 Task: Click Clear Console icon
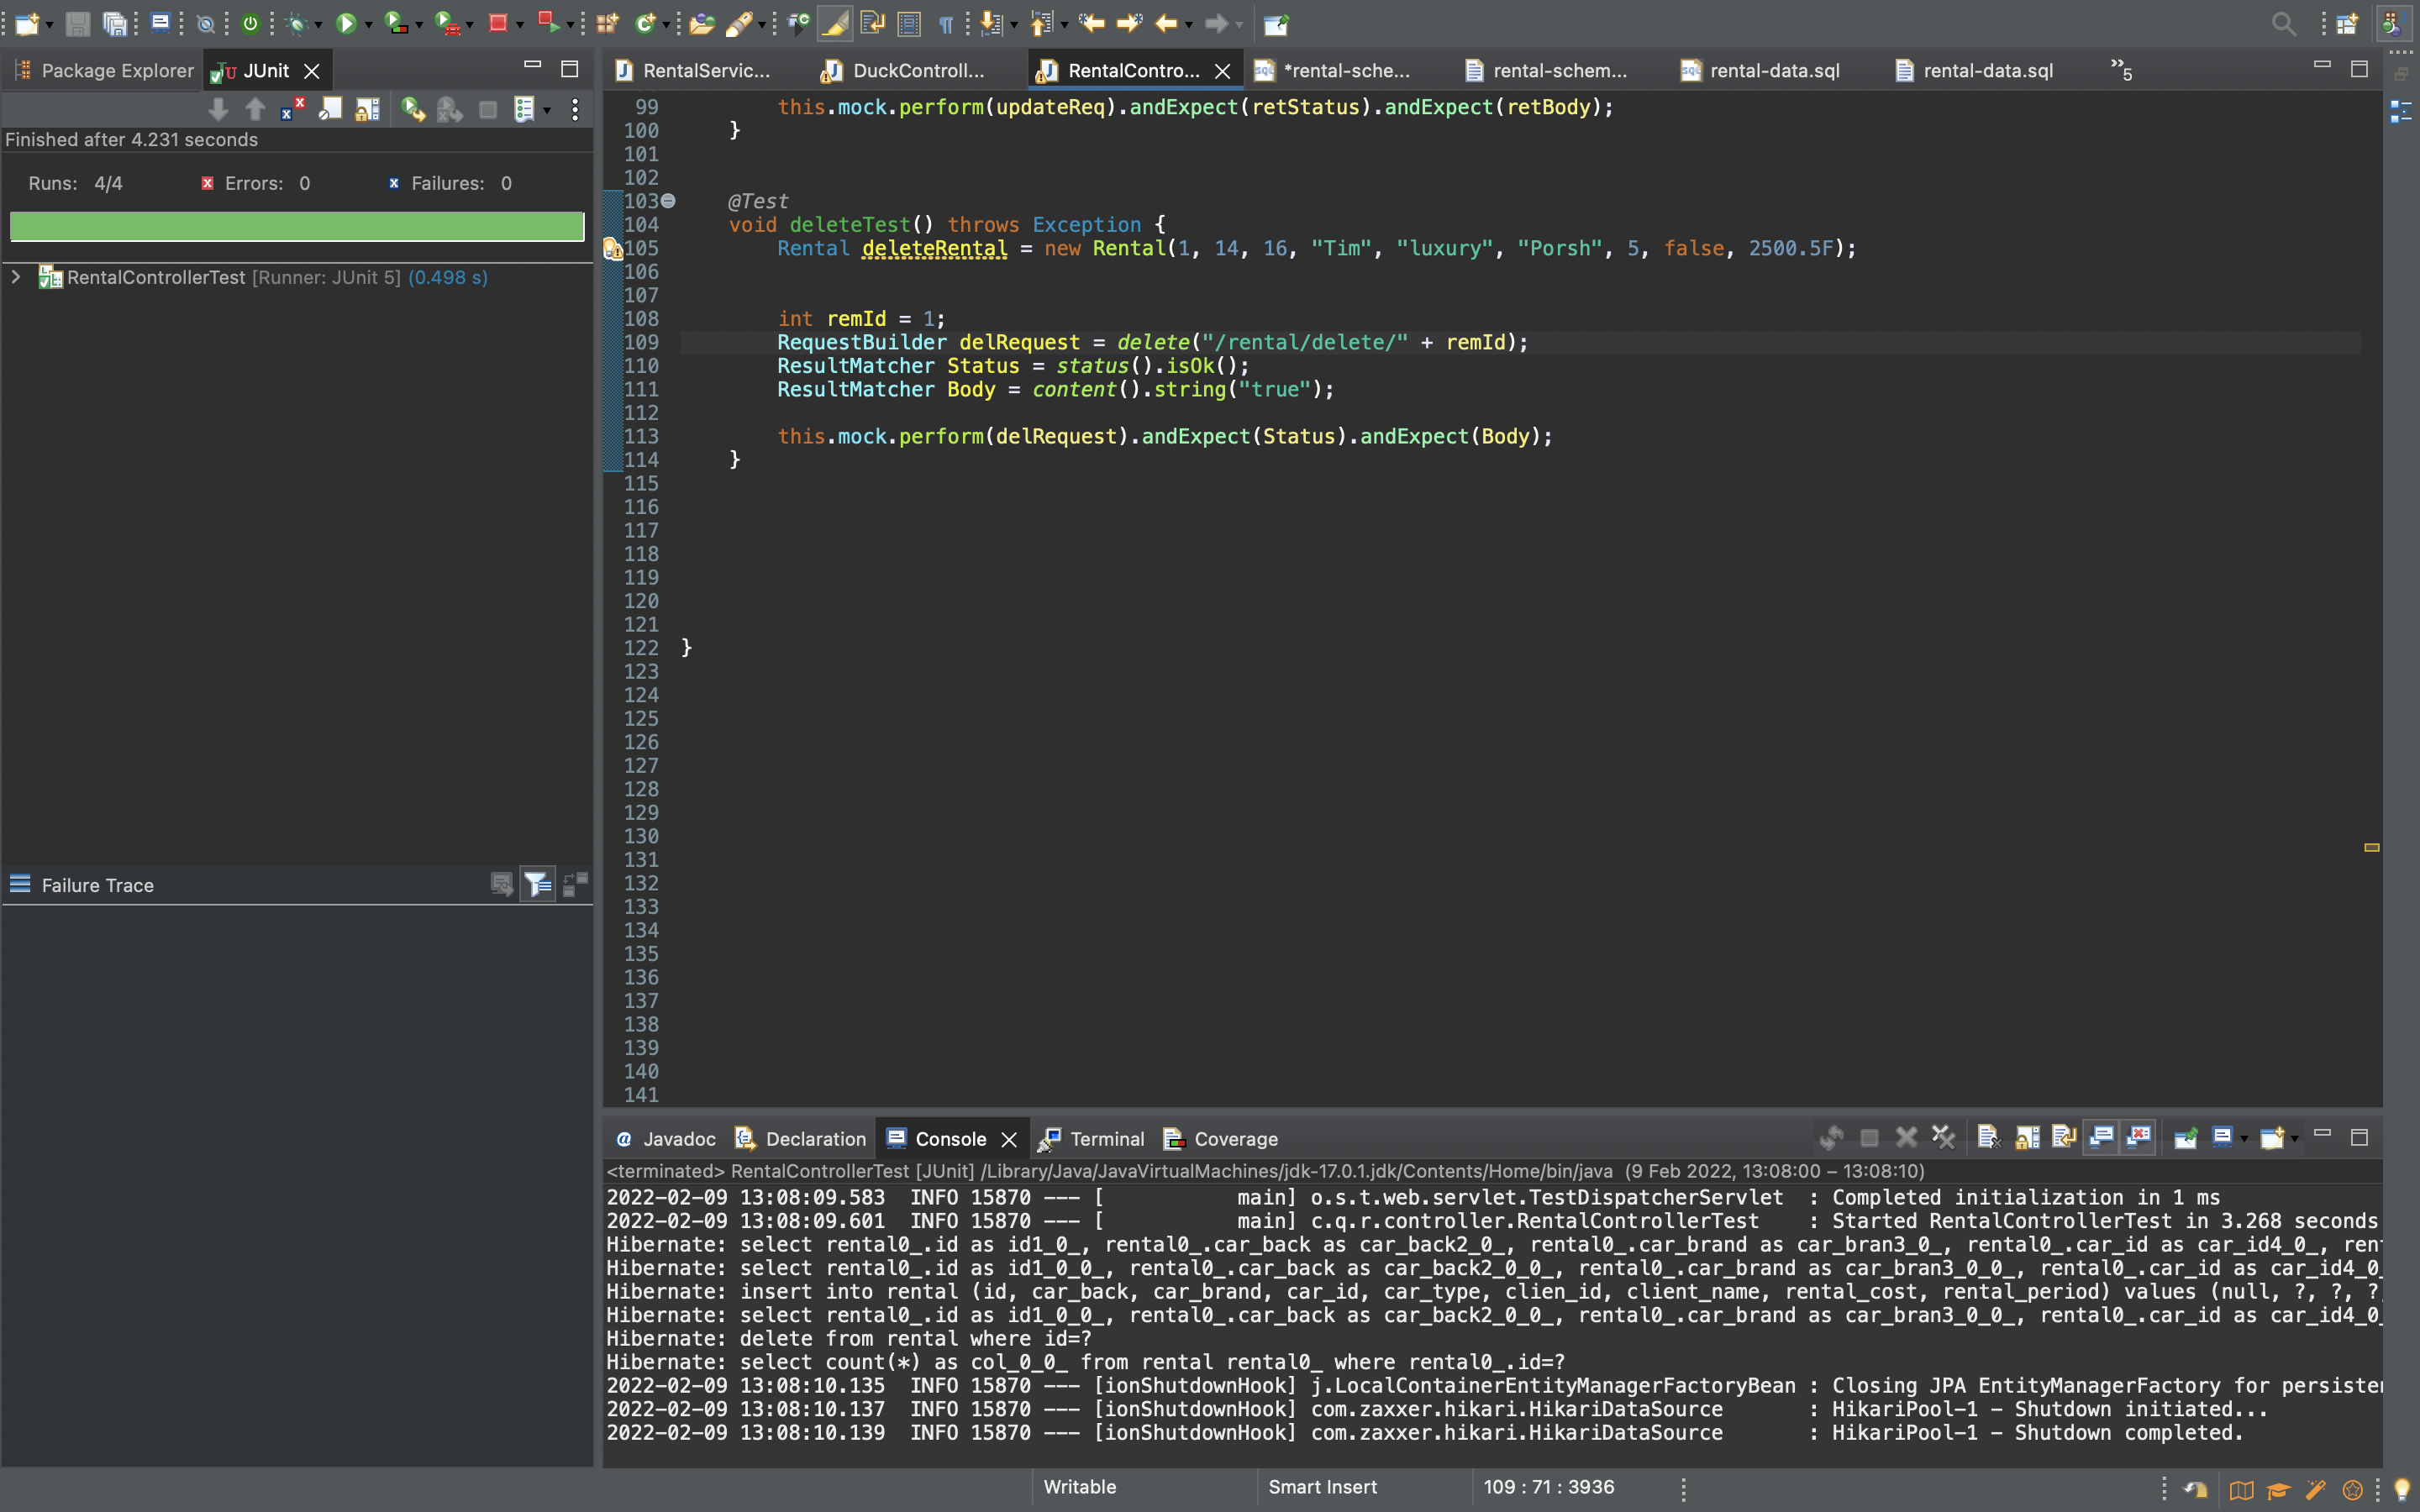(1987, 1137)
